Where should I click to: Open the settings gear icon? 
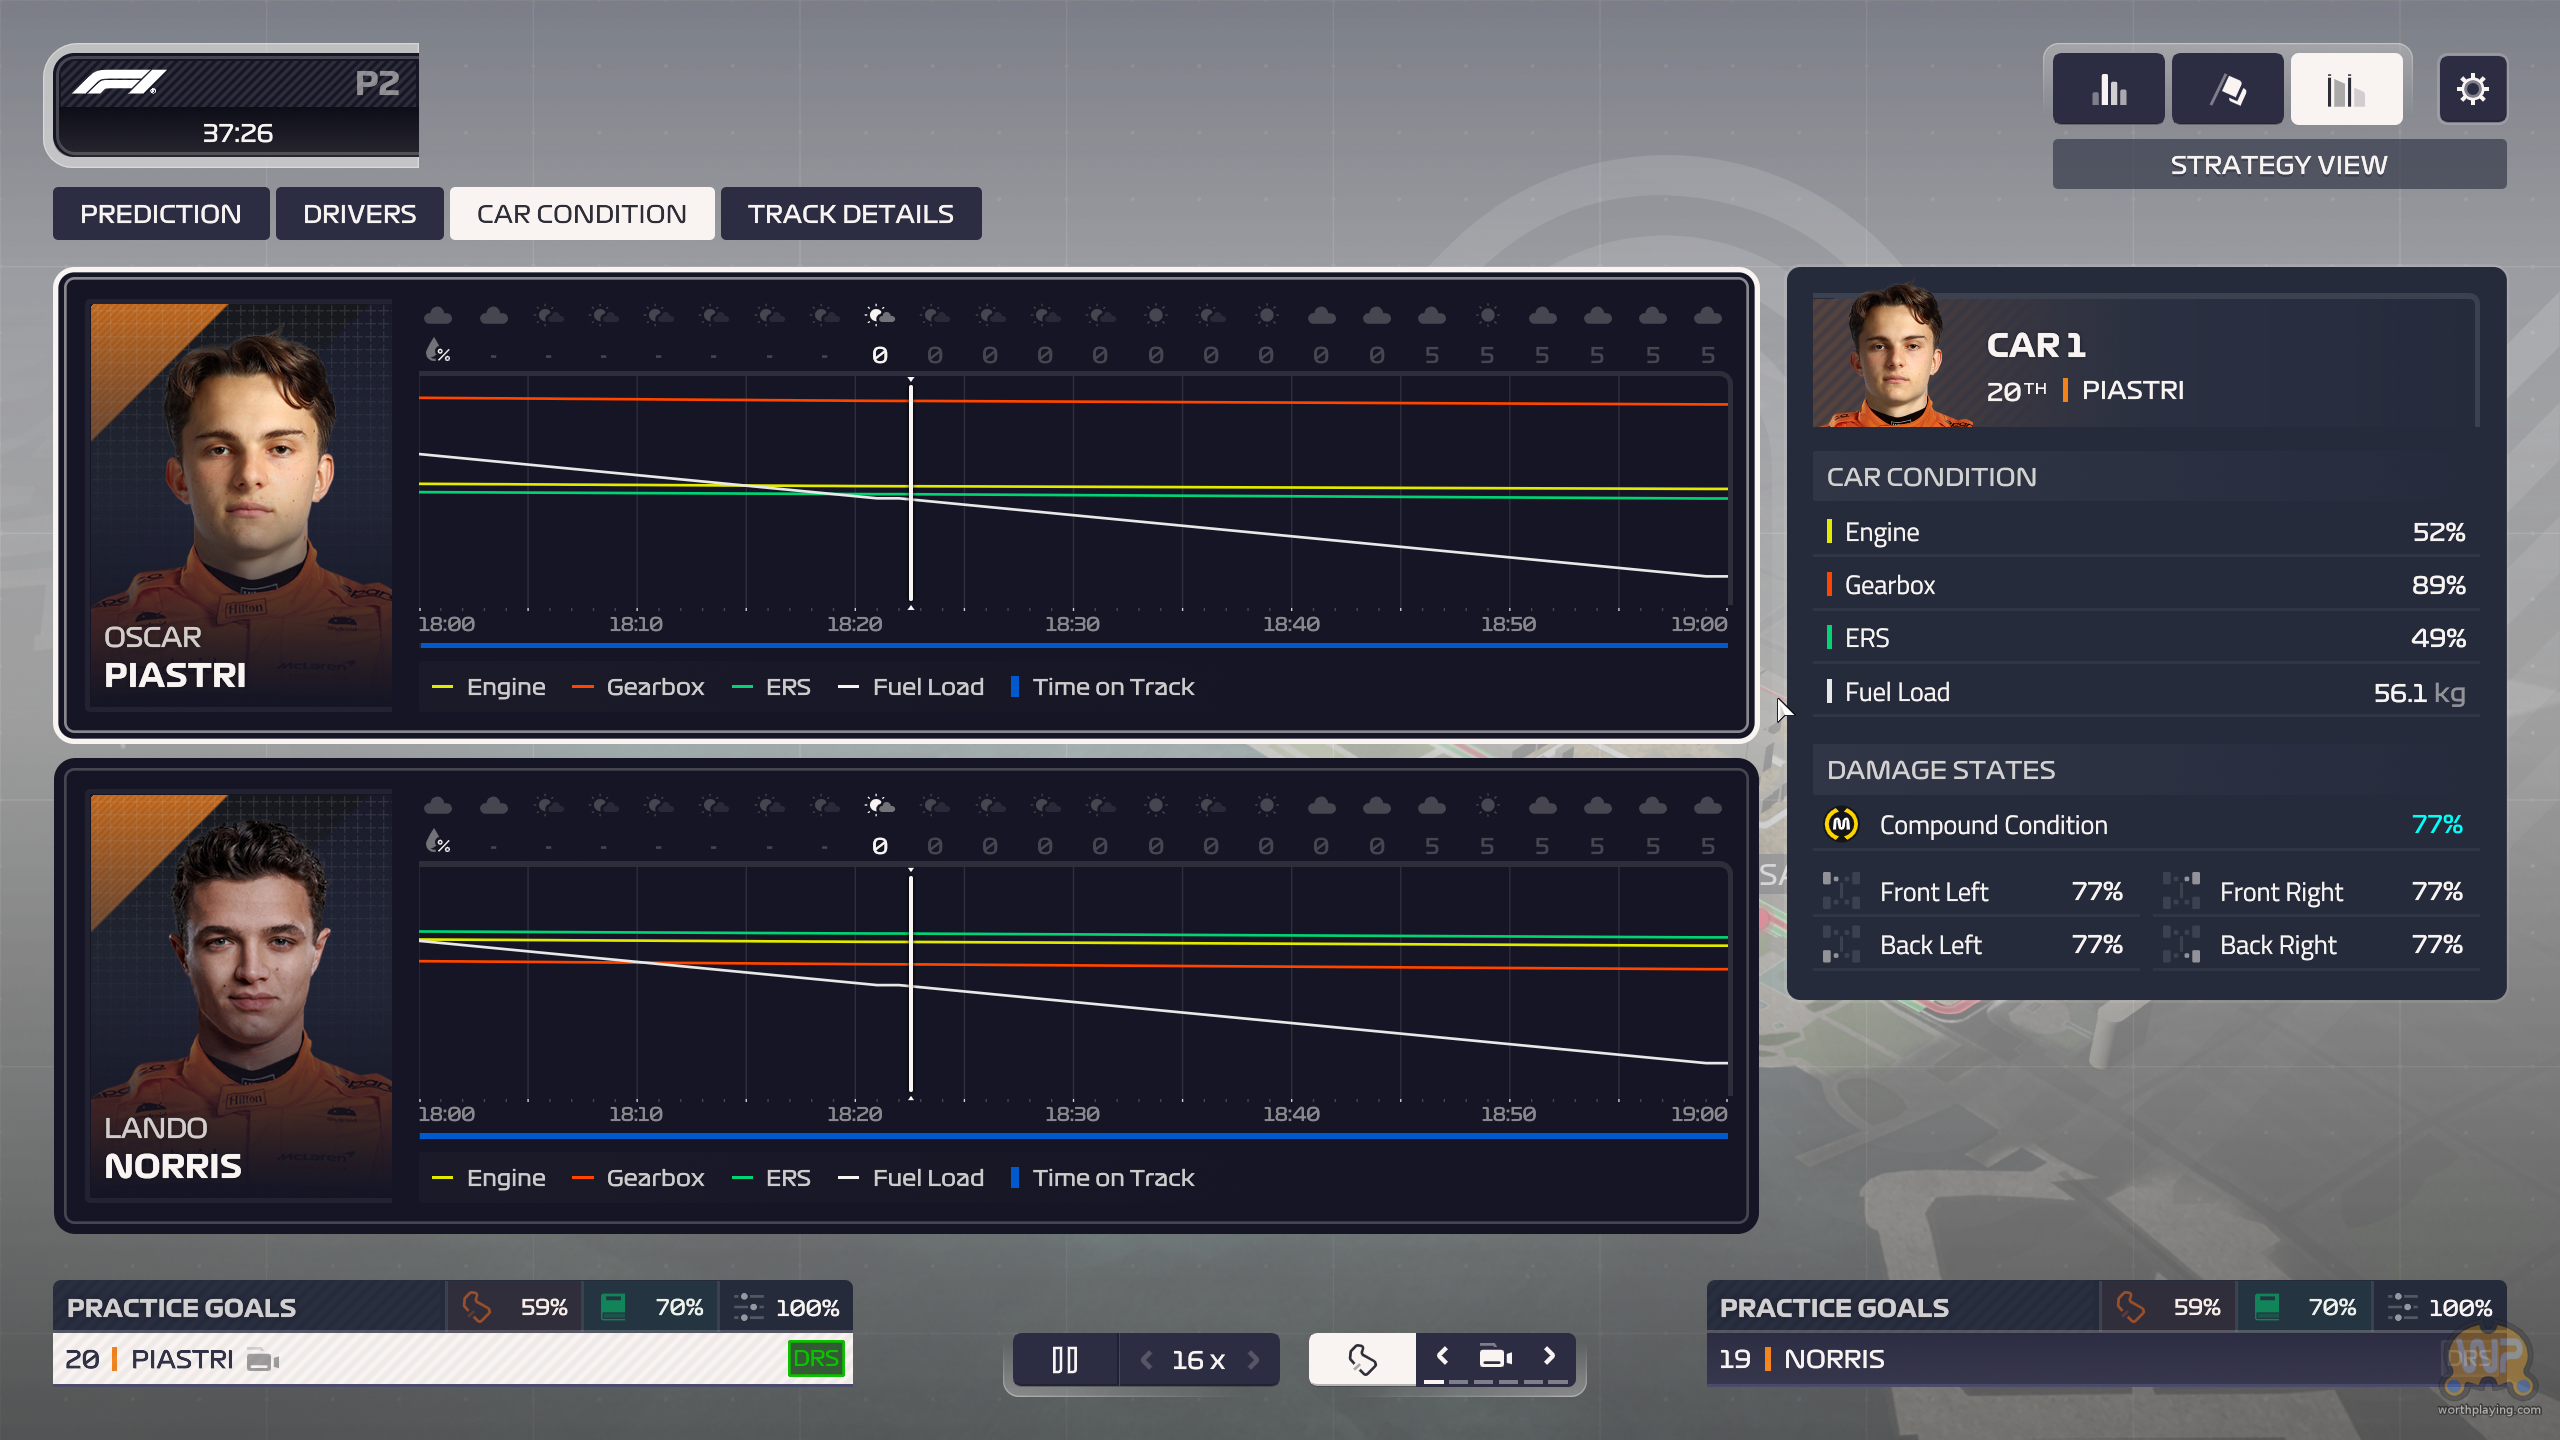[2472, 89]
